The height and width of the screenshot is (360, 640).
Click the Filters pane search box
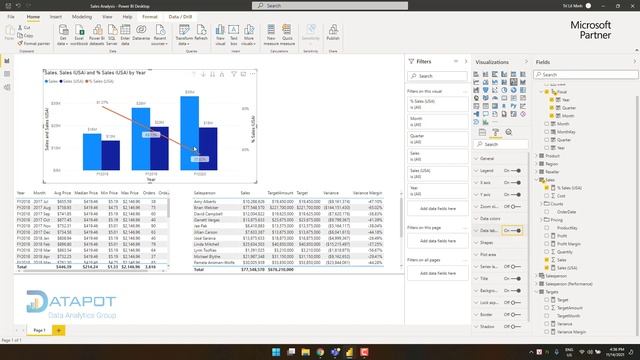pyautogui.click(x=438, y=76)
